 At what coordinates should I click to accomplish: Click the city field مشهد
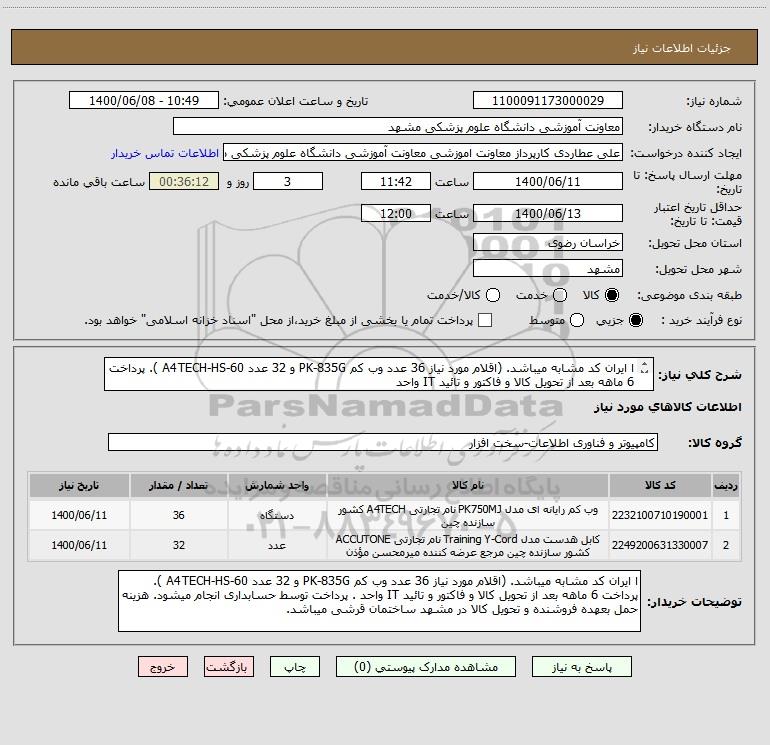pos(548,269)
